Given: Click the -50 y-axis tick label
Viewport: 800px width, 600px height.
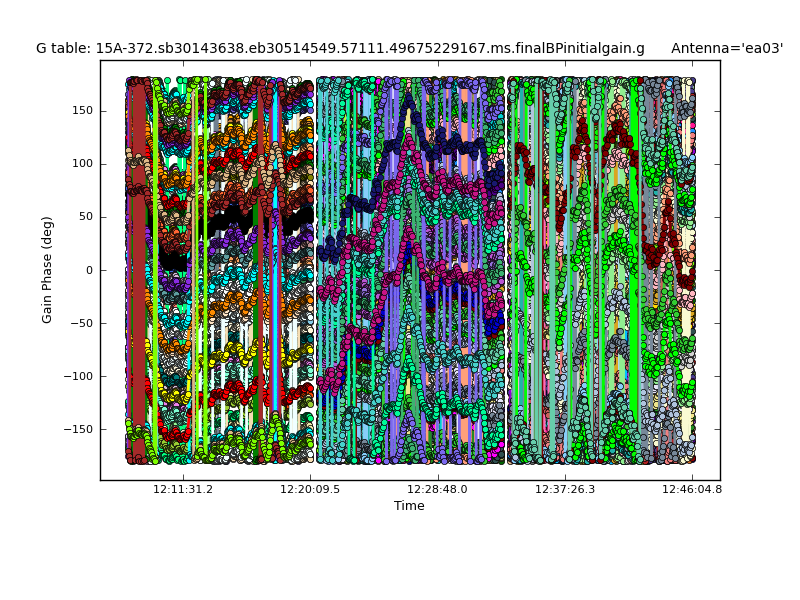Looking at the screenshot, I should [82, 323].
